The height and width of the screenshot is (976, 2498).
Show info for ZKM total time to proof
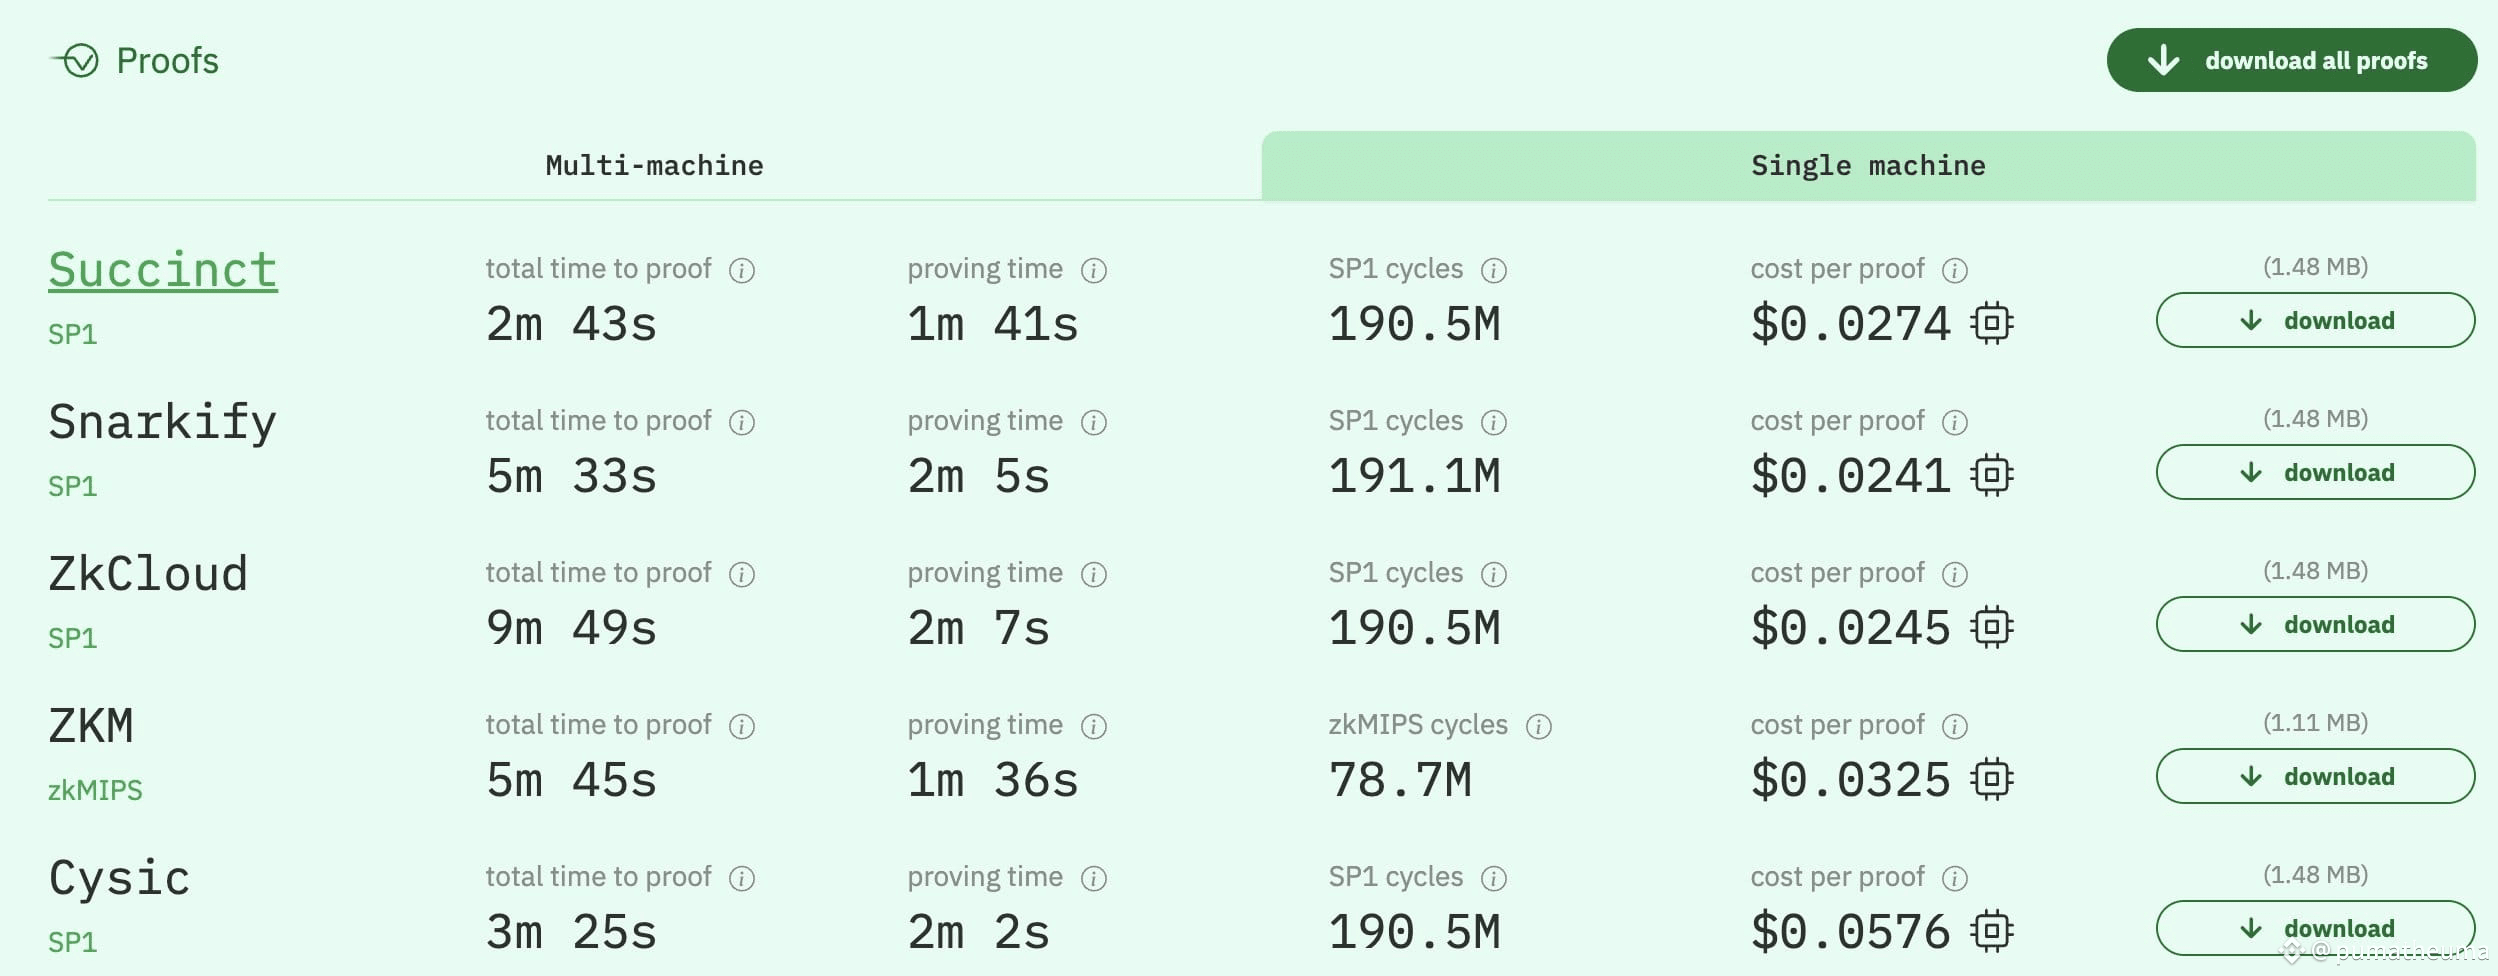pyautogui.click(x=742, y=726)
